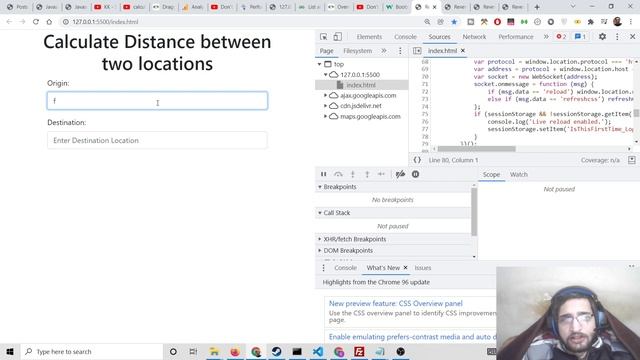
Task: Open a new browser tab
Action: click(x=537, y=7)
